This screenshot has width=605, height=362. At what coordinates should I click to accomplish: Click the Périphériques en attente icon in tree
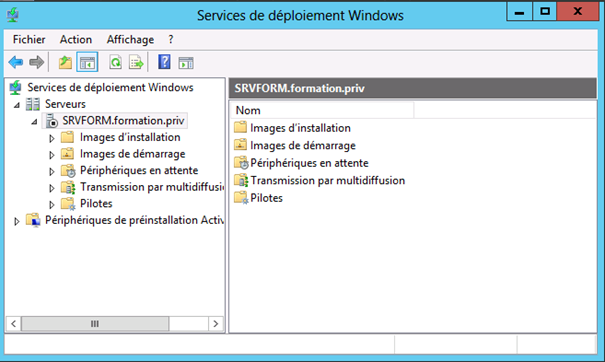click(68, 171)
